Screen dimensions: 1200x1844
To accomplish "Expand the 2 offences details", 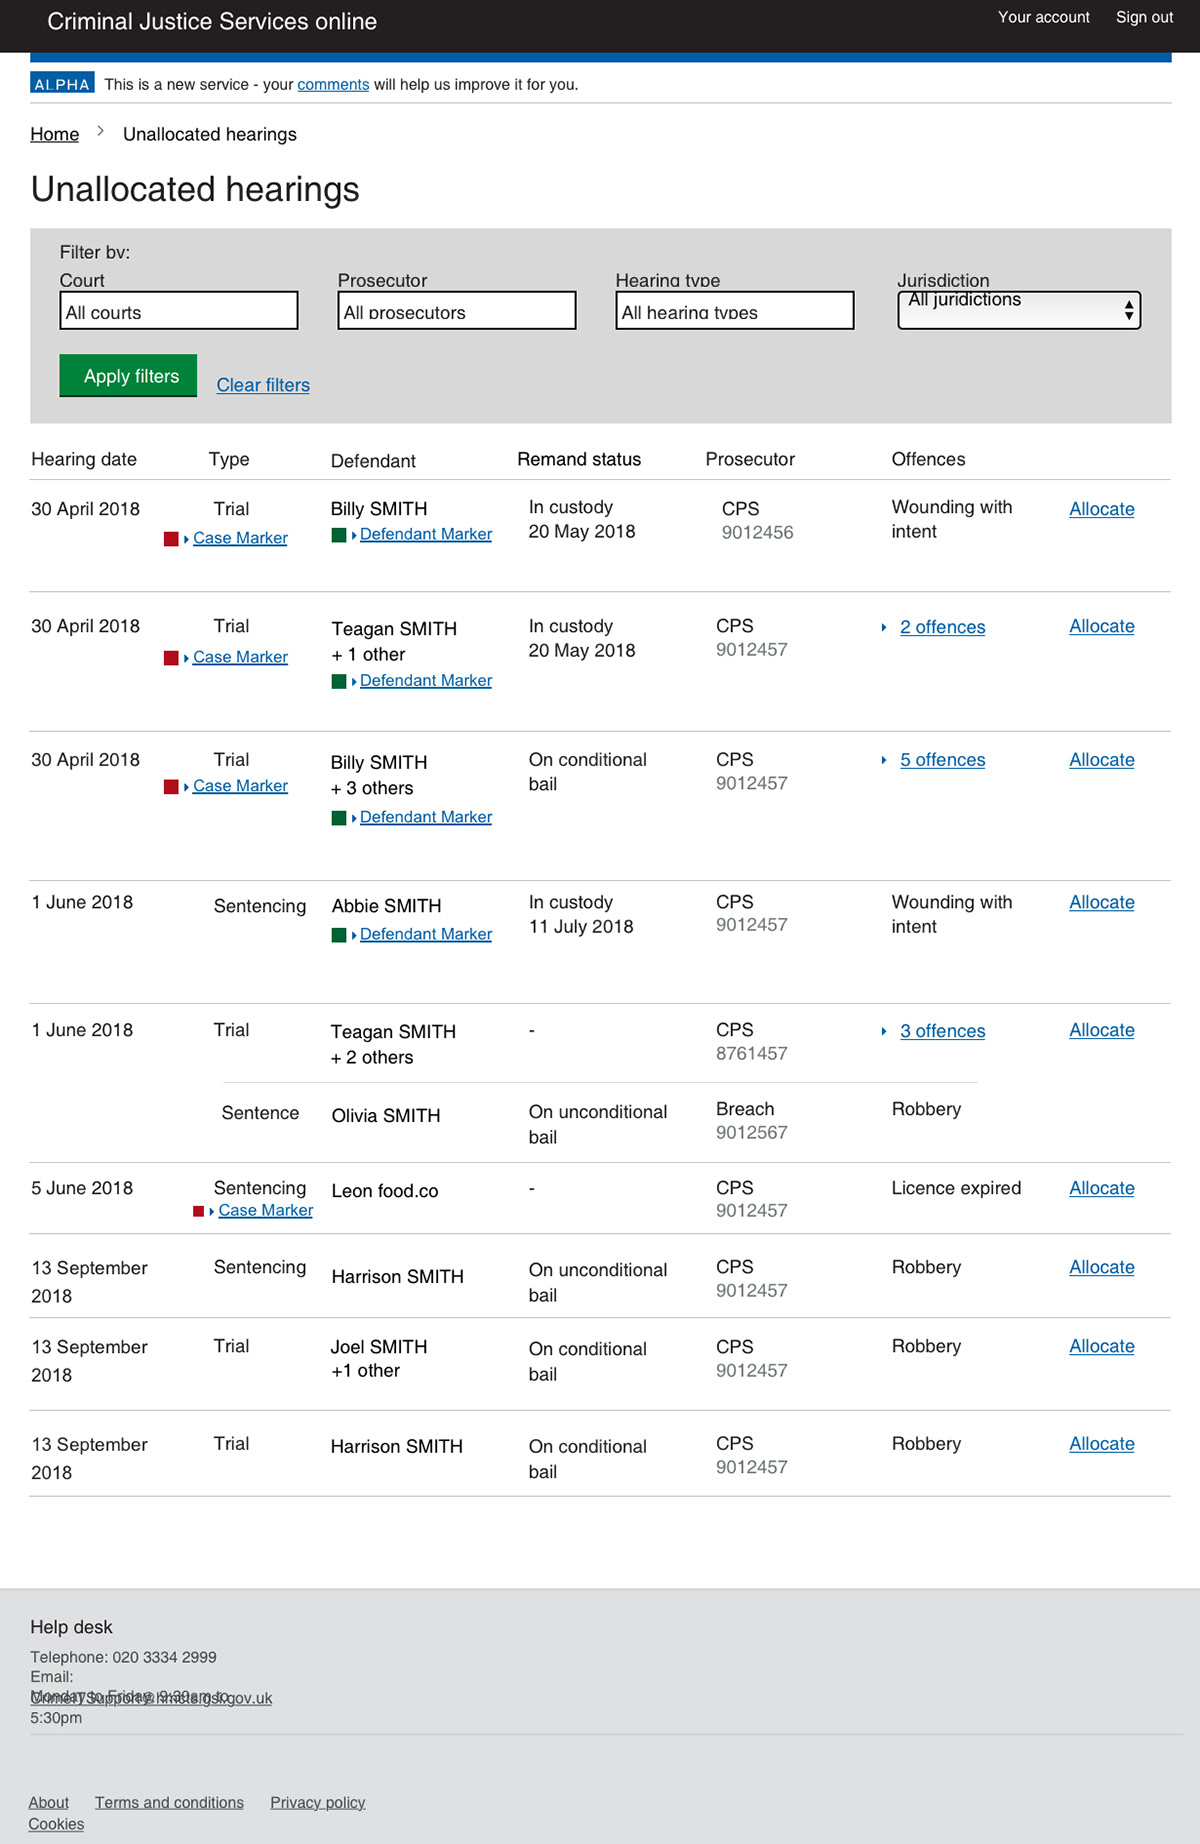I will pyautogui.click(x=941, y=628).
